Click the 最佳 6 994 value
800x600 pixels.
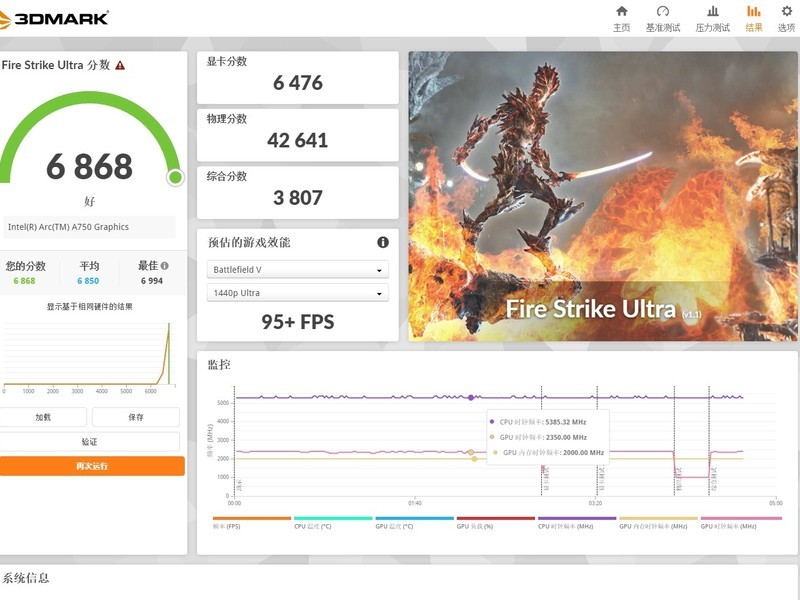point(152,281)
